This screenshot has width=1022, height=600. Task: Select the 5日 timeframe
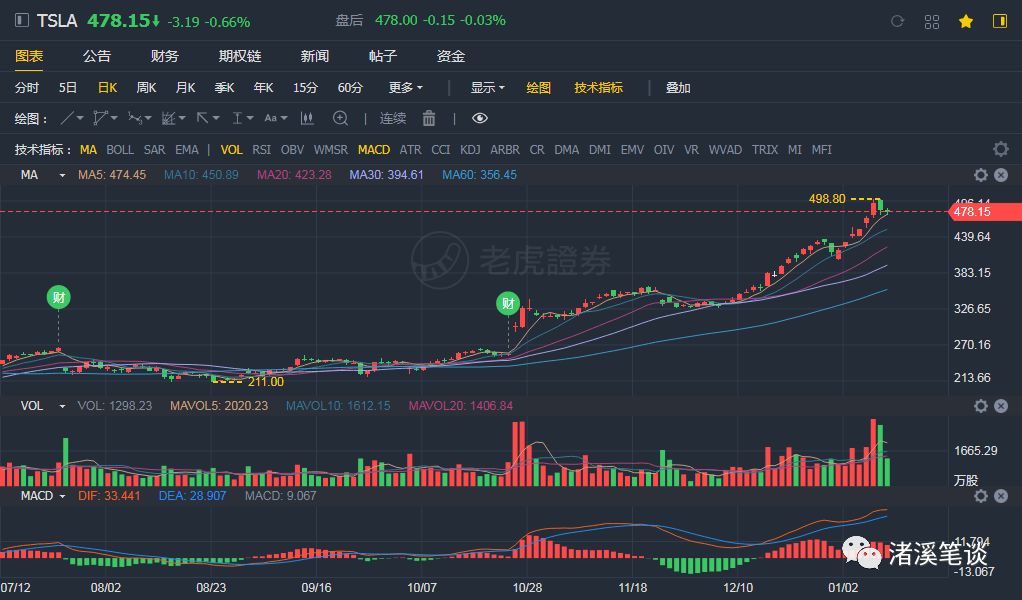click(x=68, y=87)
